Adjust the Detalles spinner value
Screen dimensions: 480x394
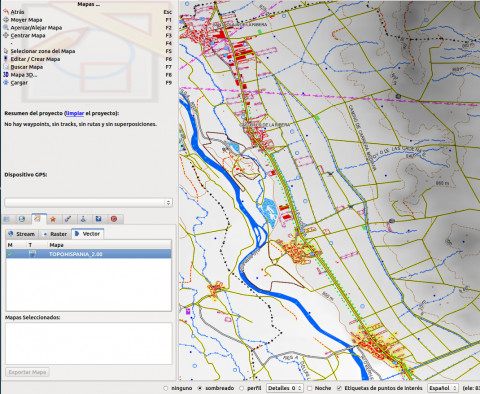(284, 388)
